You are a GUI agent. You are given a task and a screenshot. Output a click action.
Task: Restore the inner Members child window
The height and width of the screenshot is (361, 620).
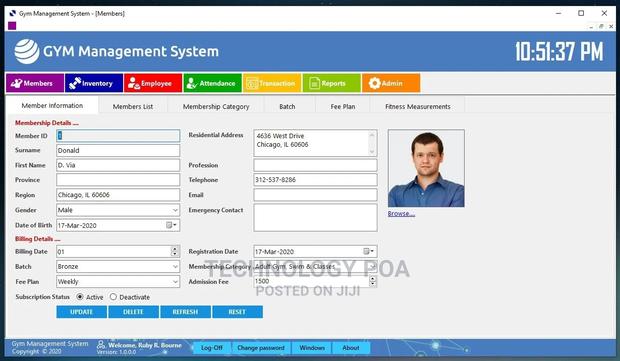(x=601, y=26)
